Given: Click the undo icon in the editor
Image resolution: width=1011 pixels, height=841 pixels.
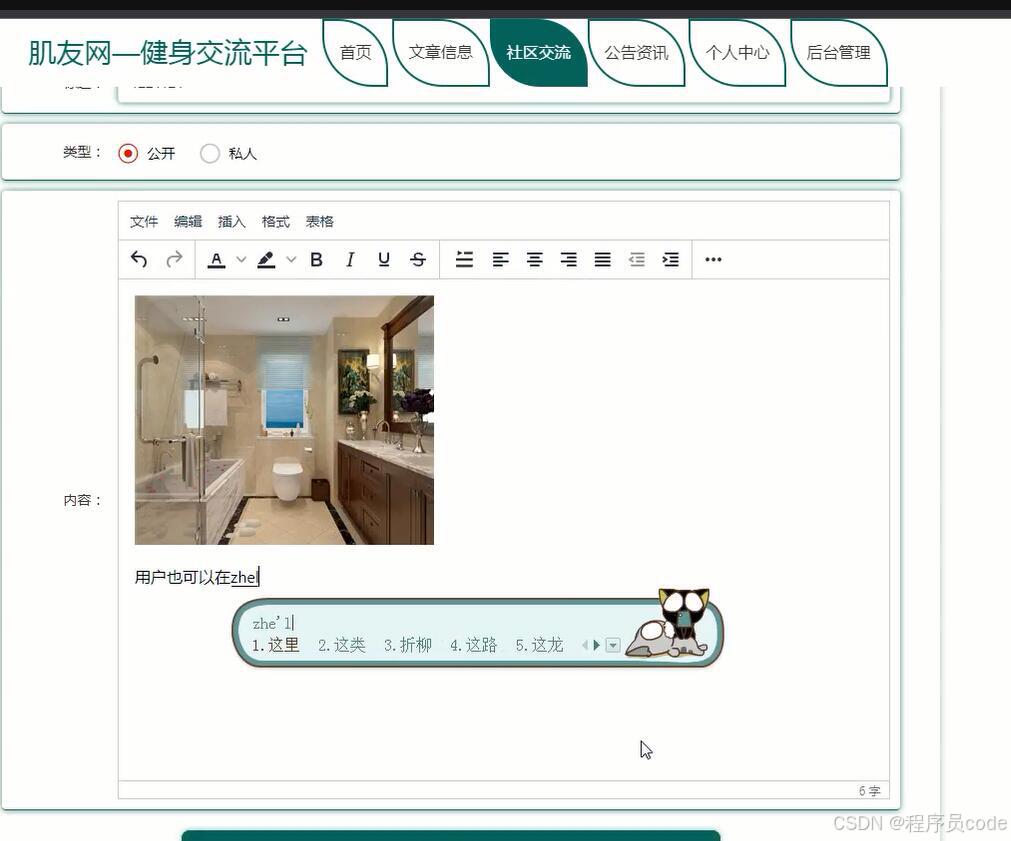Looking at the screenshot, I should 139,259.
